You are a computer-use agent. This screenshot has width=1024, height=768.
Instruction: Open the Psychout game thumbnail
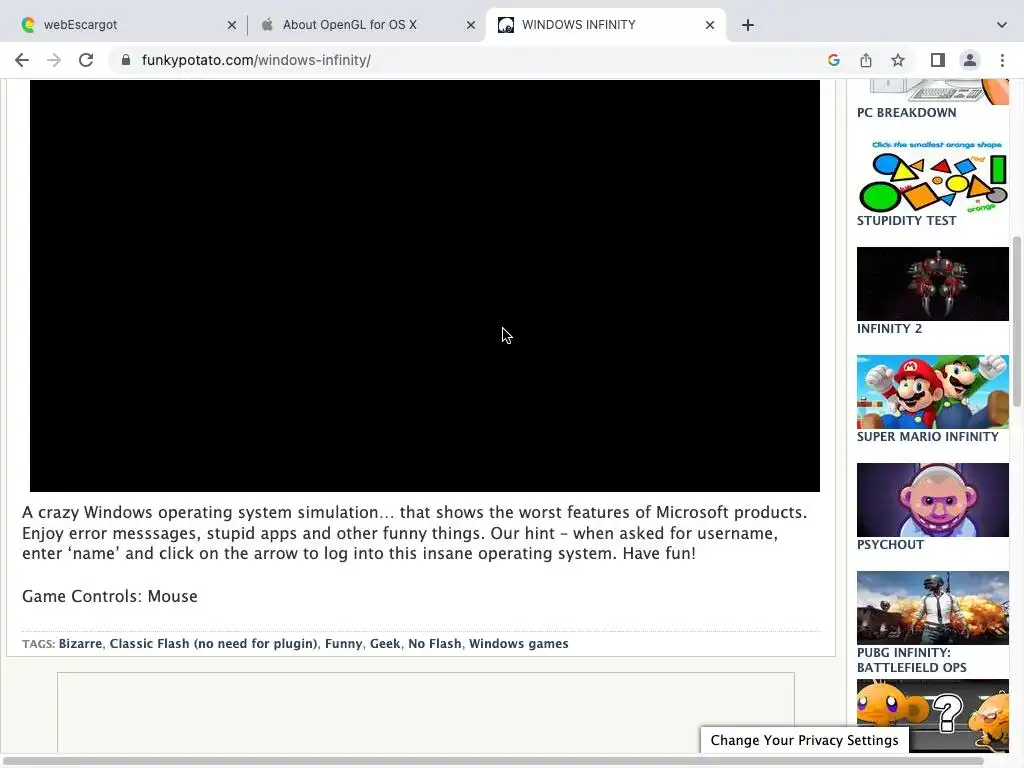(933, 500)
